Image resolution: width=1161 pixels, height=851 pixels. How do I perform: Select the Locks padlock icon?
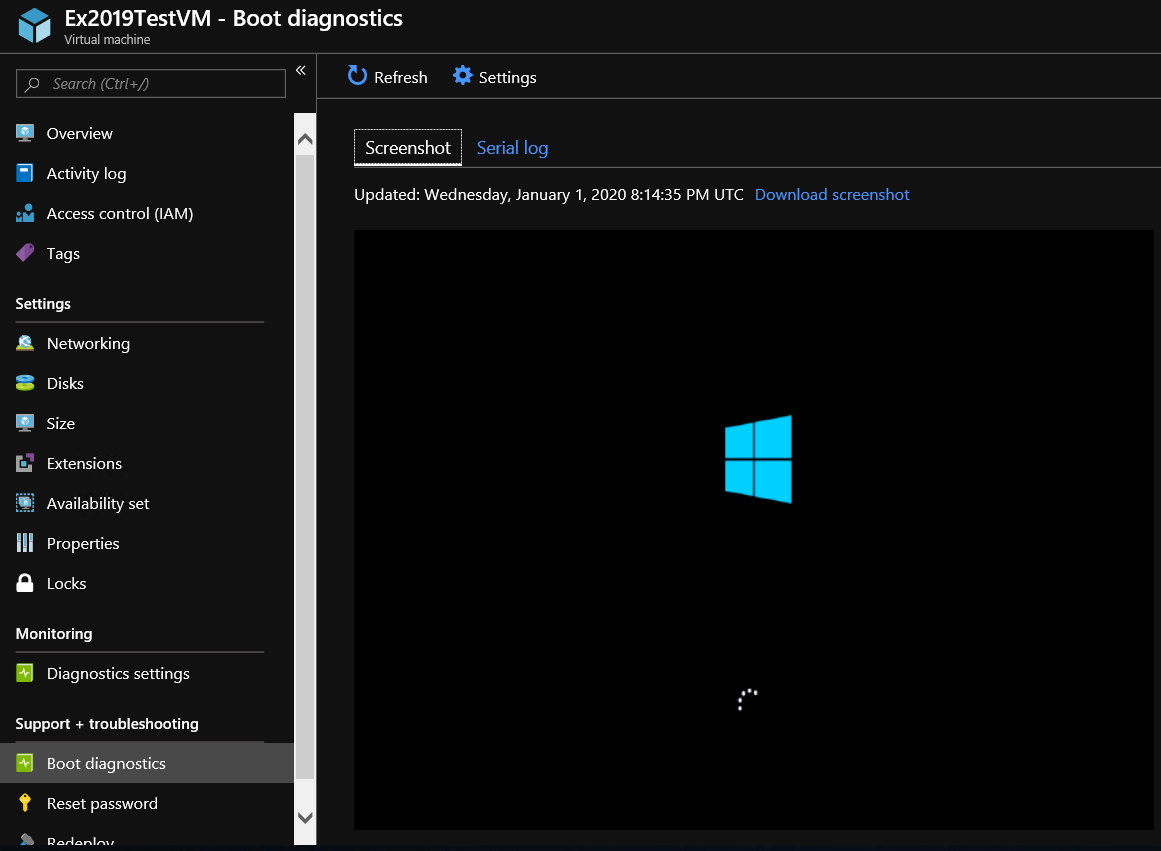26,583
